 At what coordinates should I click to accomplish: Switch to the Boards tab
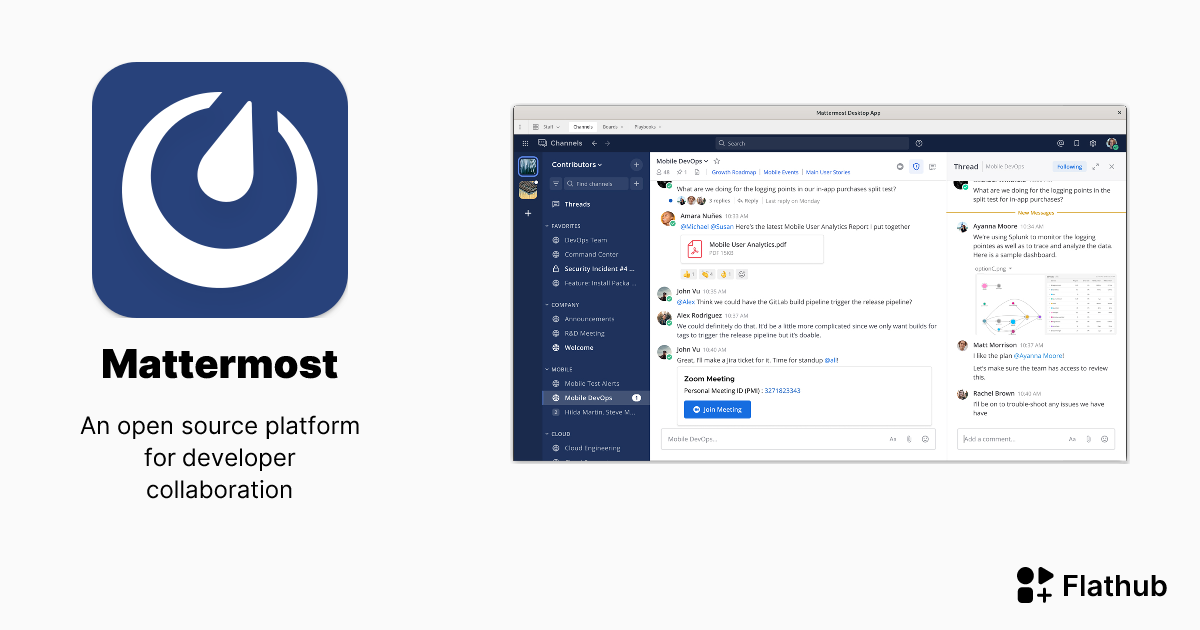[x=611, y=127]
